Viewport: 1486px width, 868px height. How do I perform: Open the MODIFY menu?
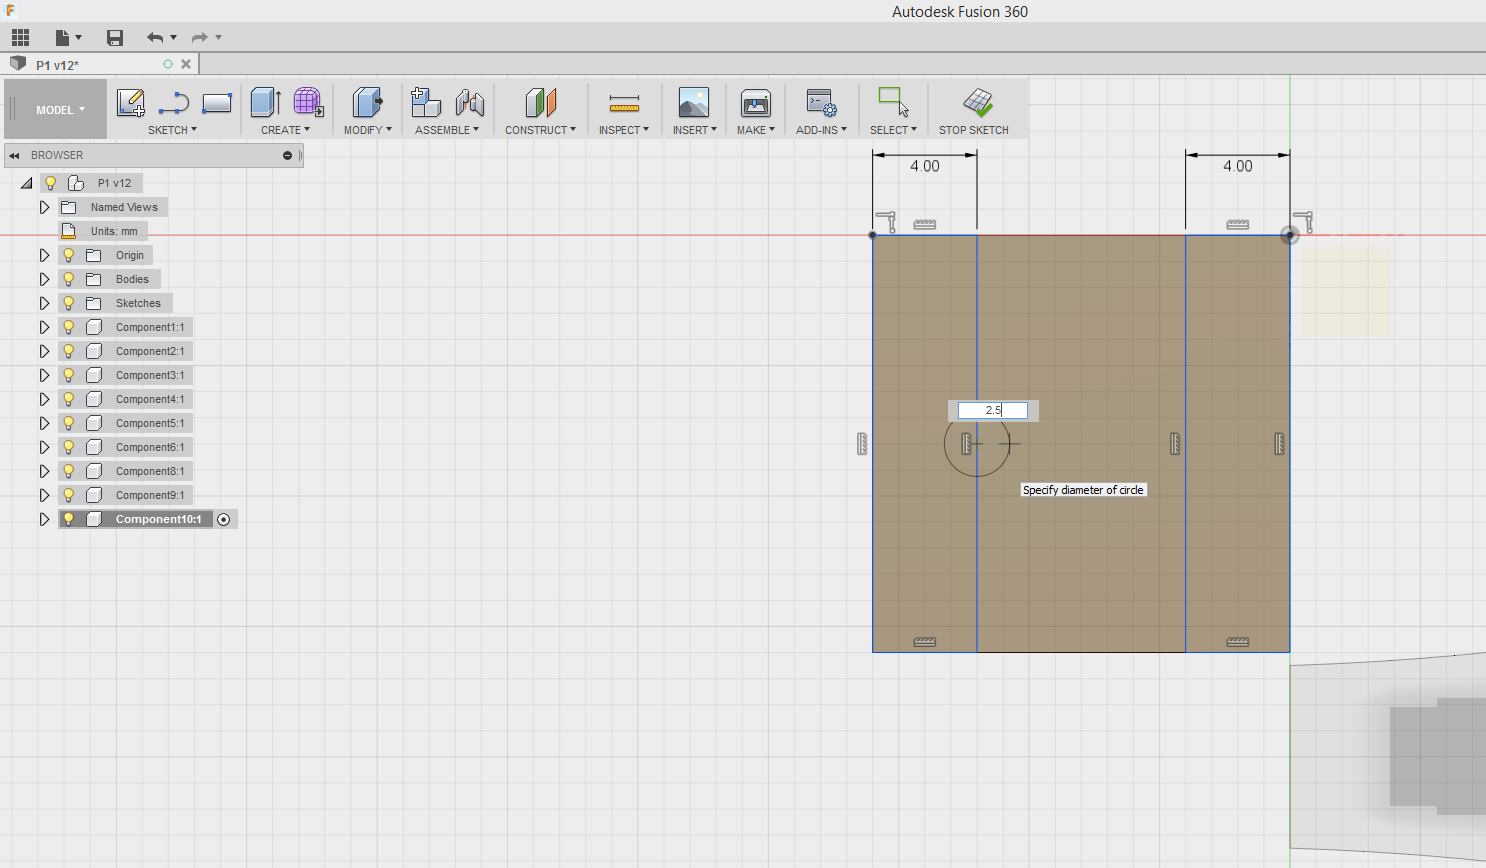click(x=367, y=130)
